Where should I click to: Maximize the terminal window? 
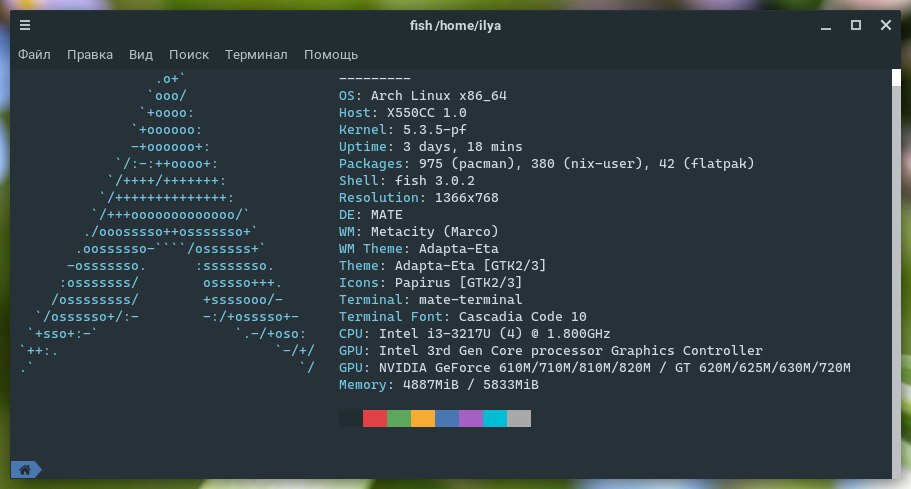pyautogui.click(x=856, y=25)
